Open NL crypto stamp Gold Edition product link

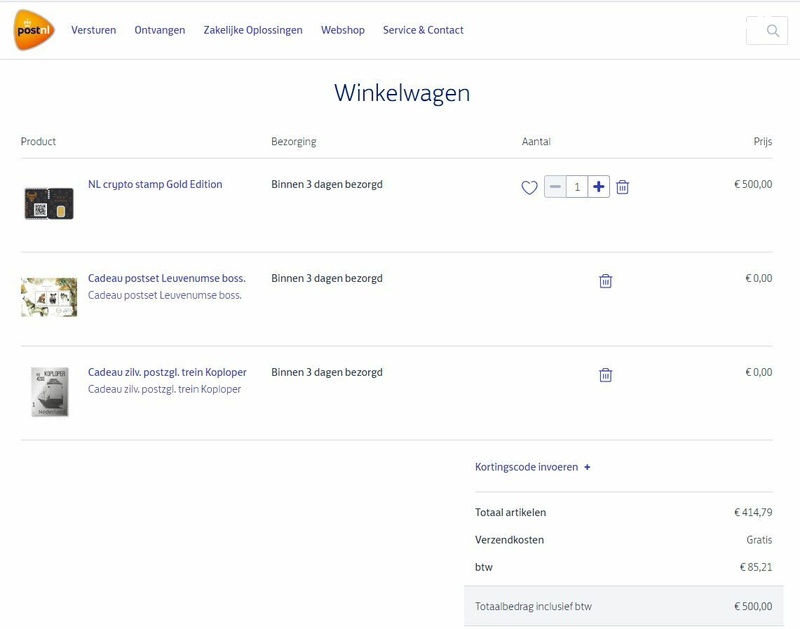click(x=153, y=184)
